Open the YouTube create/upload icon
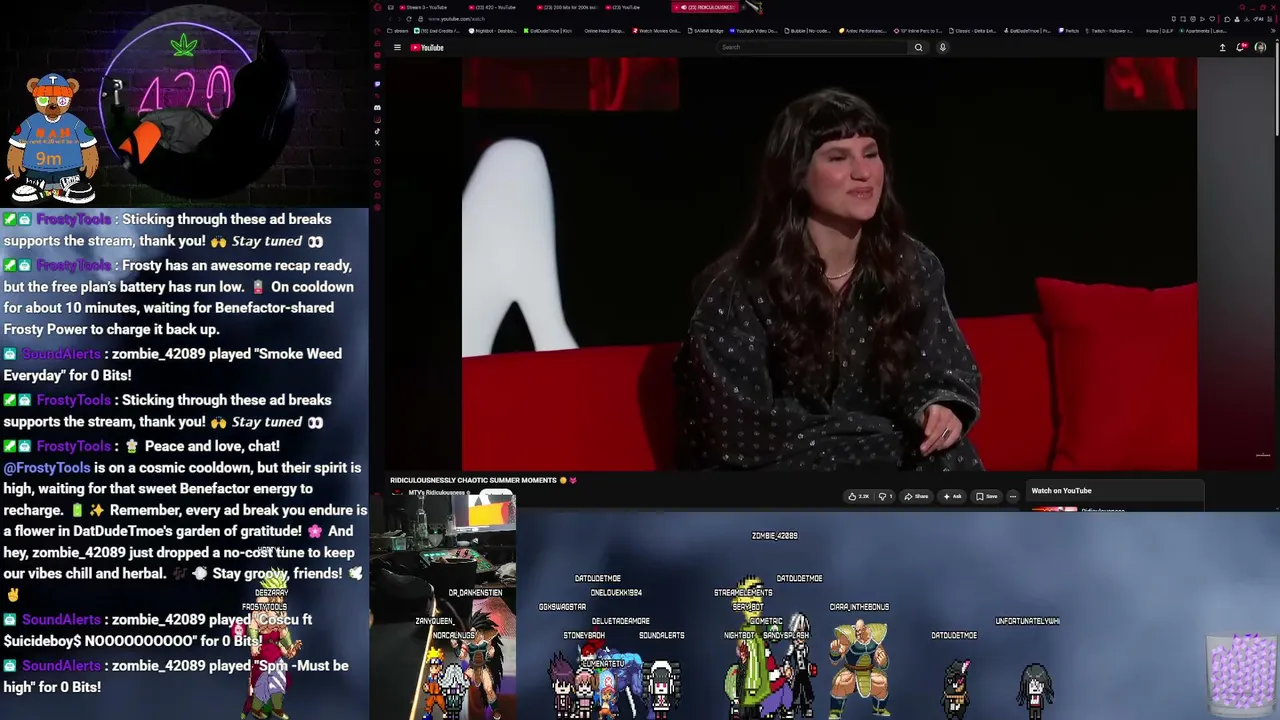Image resolution: width=1280 pixels, height=720 pixels. 1222,47
